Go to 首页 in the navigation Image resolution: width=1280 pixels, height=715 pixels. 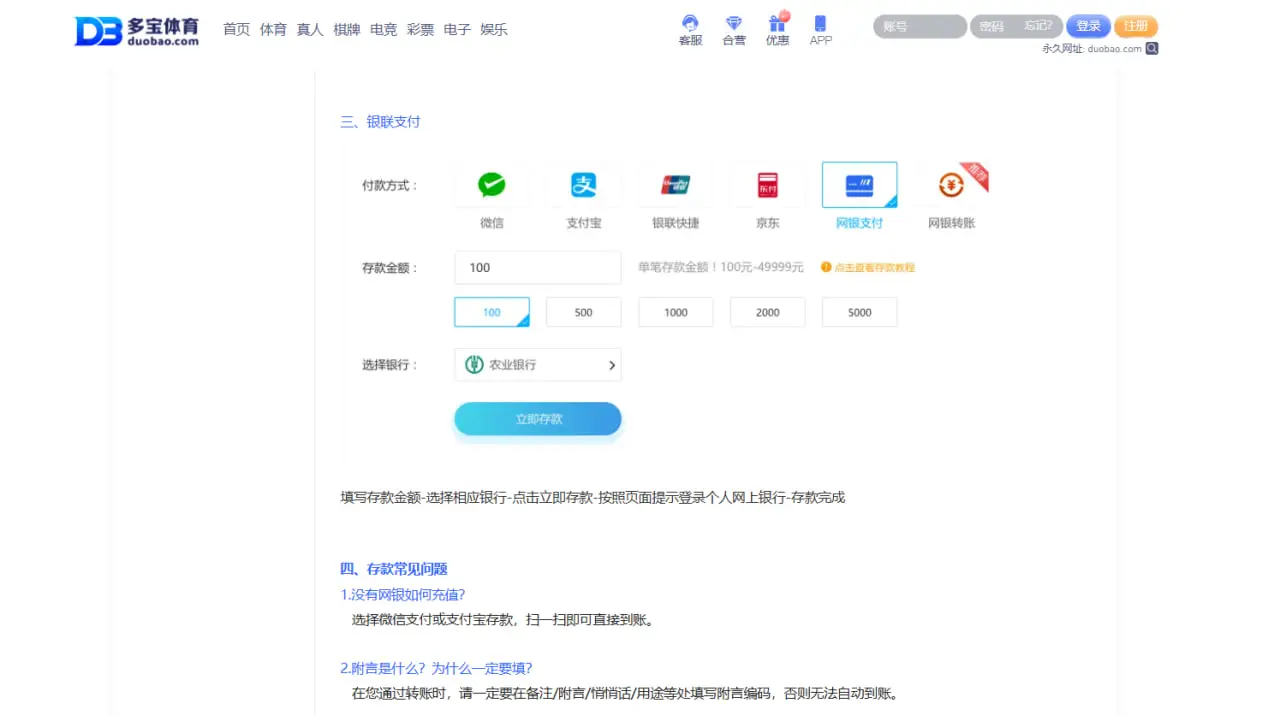click(236, 29)
